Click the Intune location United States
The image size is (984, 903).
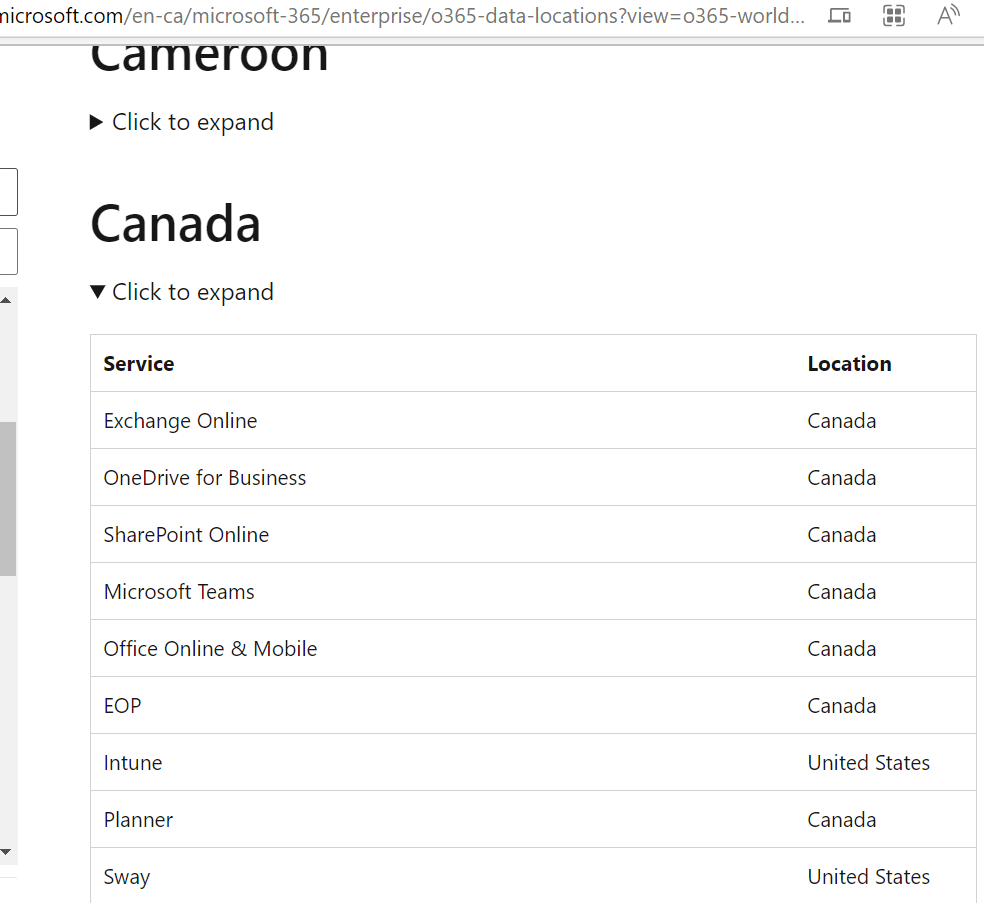coord(869,763)
